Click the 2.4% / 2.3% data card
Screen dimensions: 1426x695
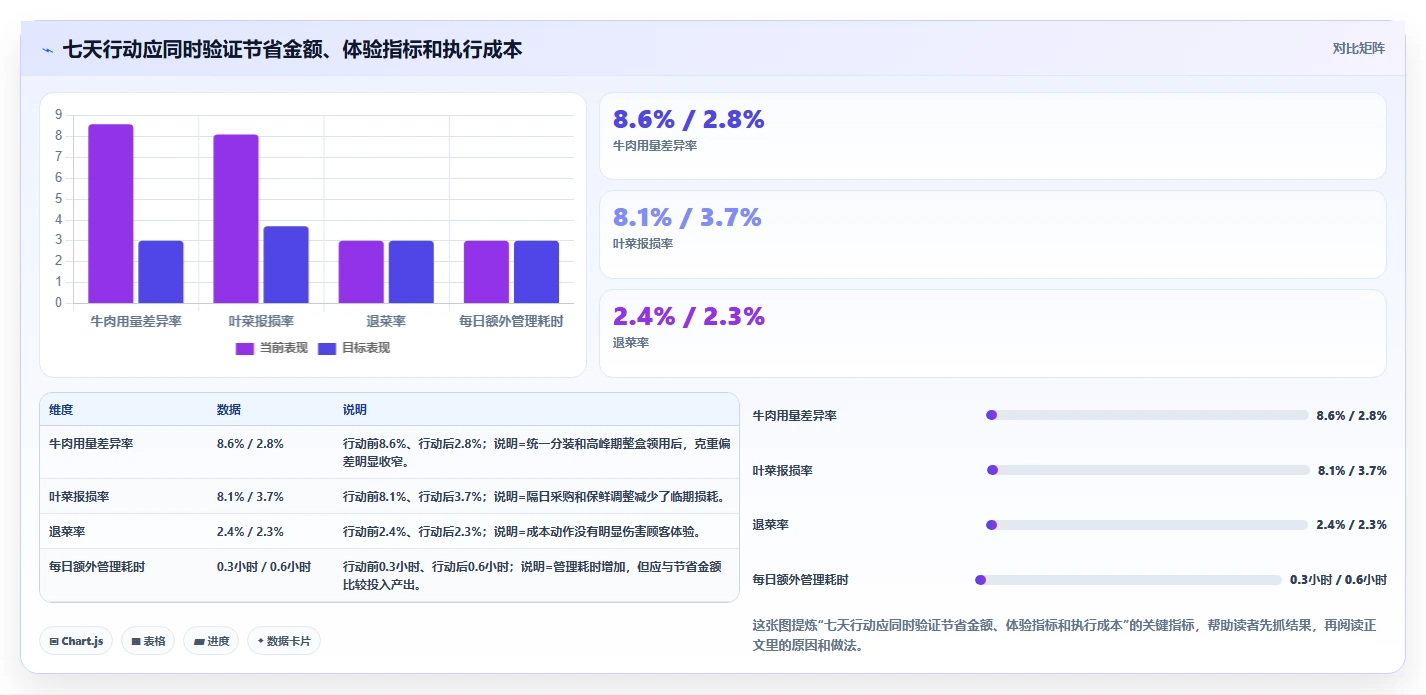(993, 333)
